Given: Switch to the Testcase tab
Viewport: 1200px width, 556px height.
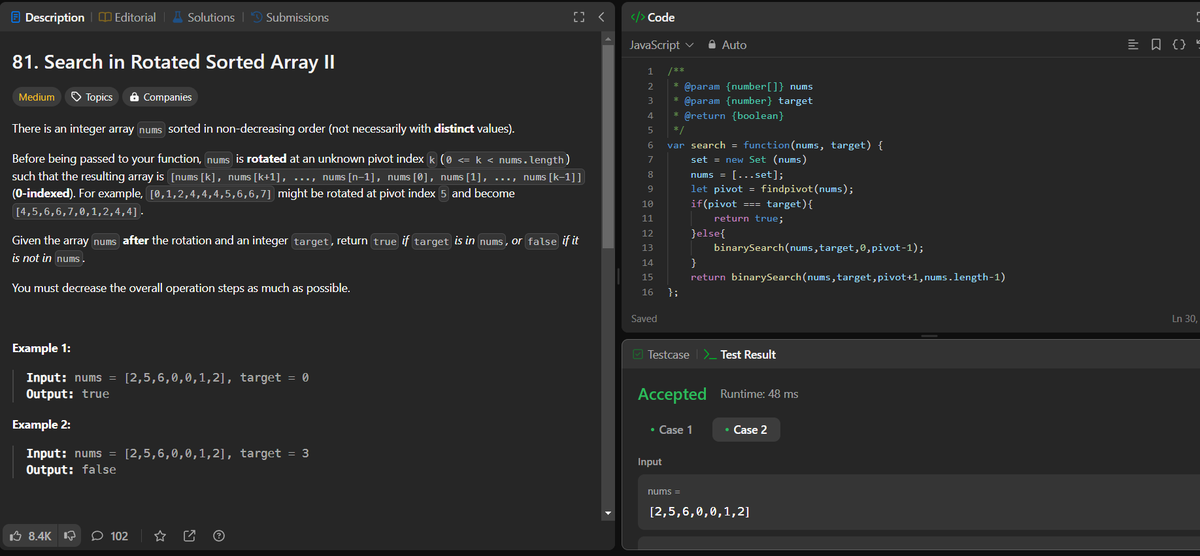Looking at the screenshot, I should [661, 354].
